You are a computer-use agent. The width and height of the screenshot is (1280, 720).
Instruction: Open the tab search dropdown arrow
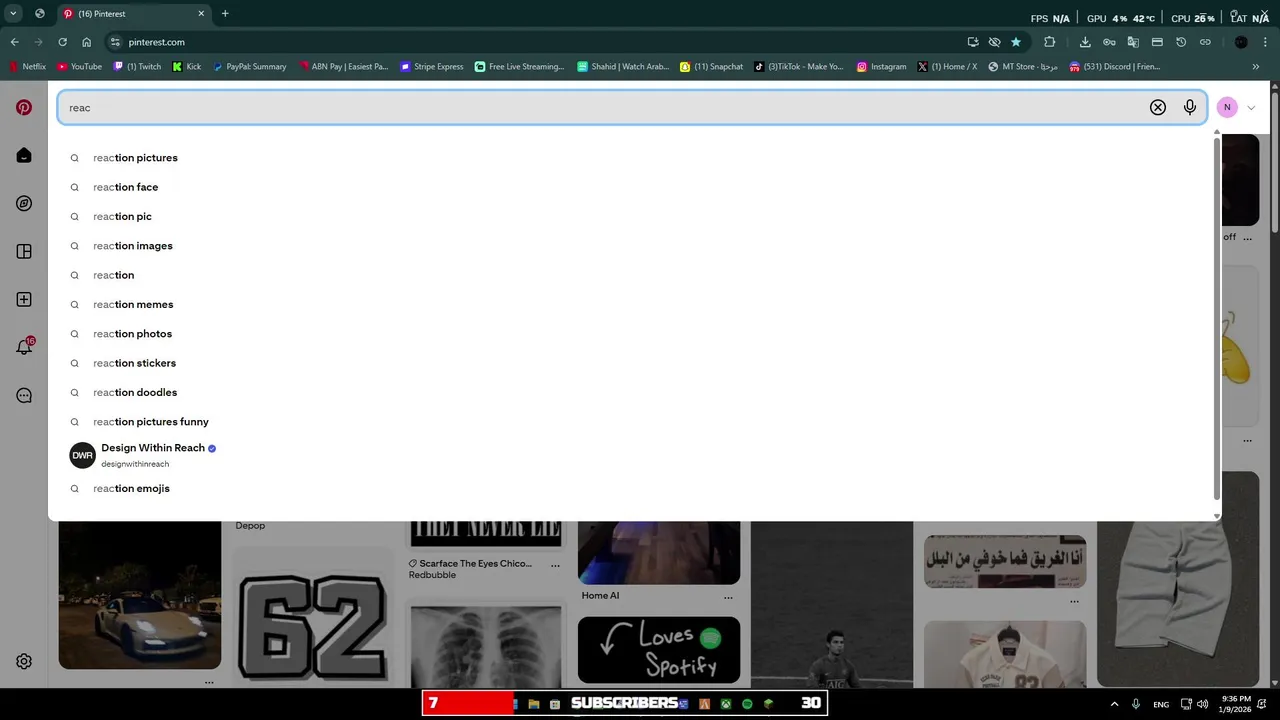[x=13, y=14]
